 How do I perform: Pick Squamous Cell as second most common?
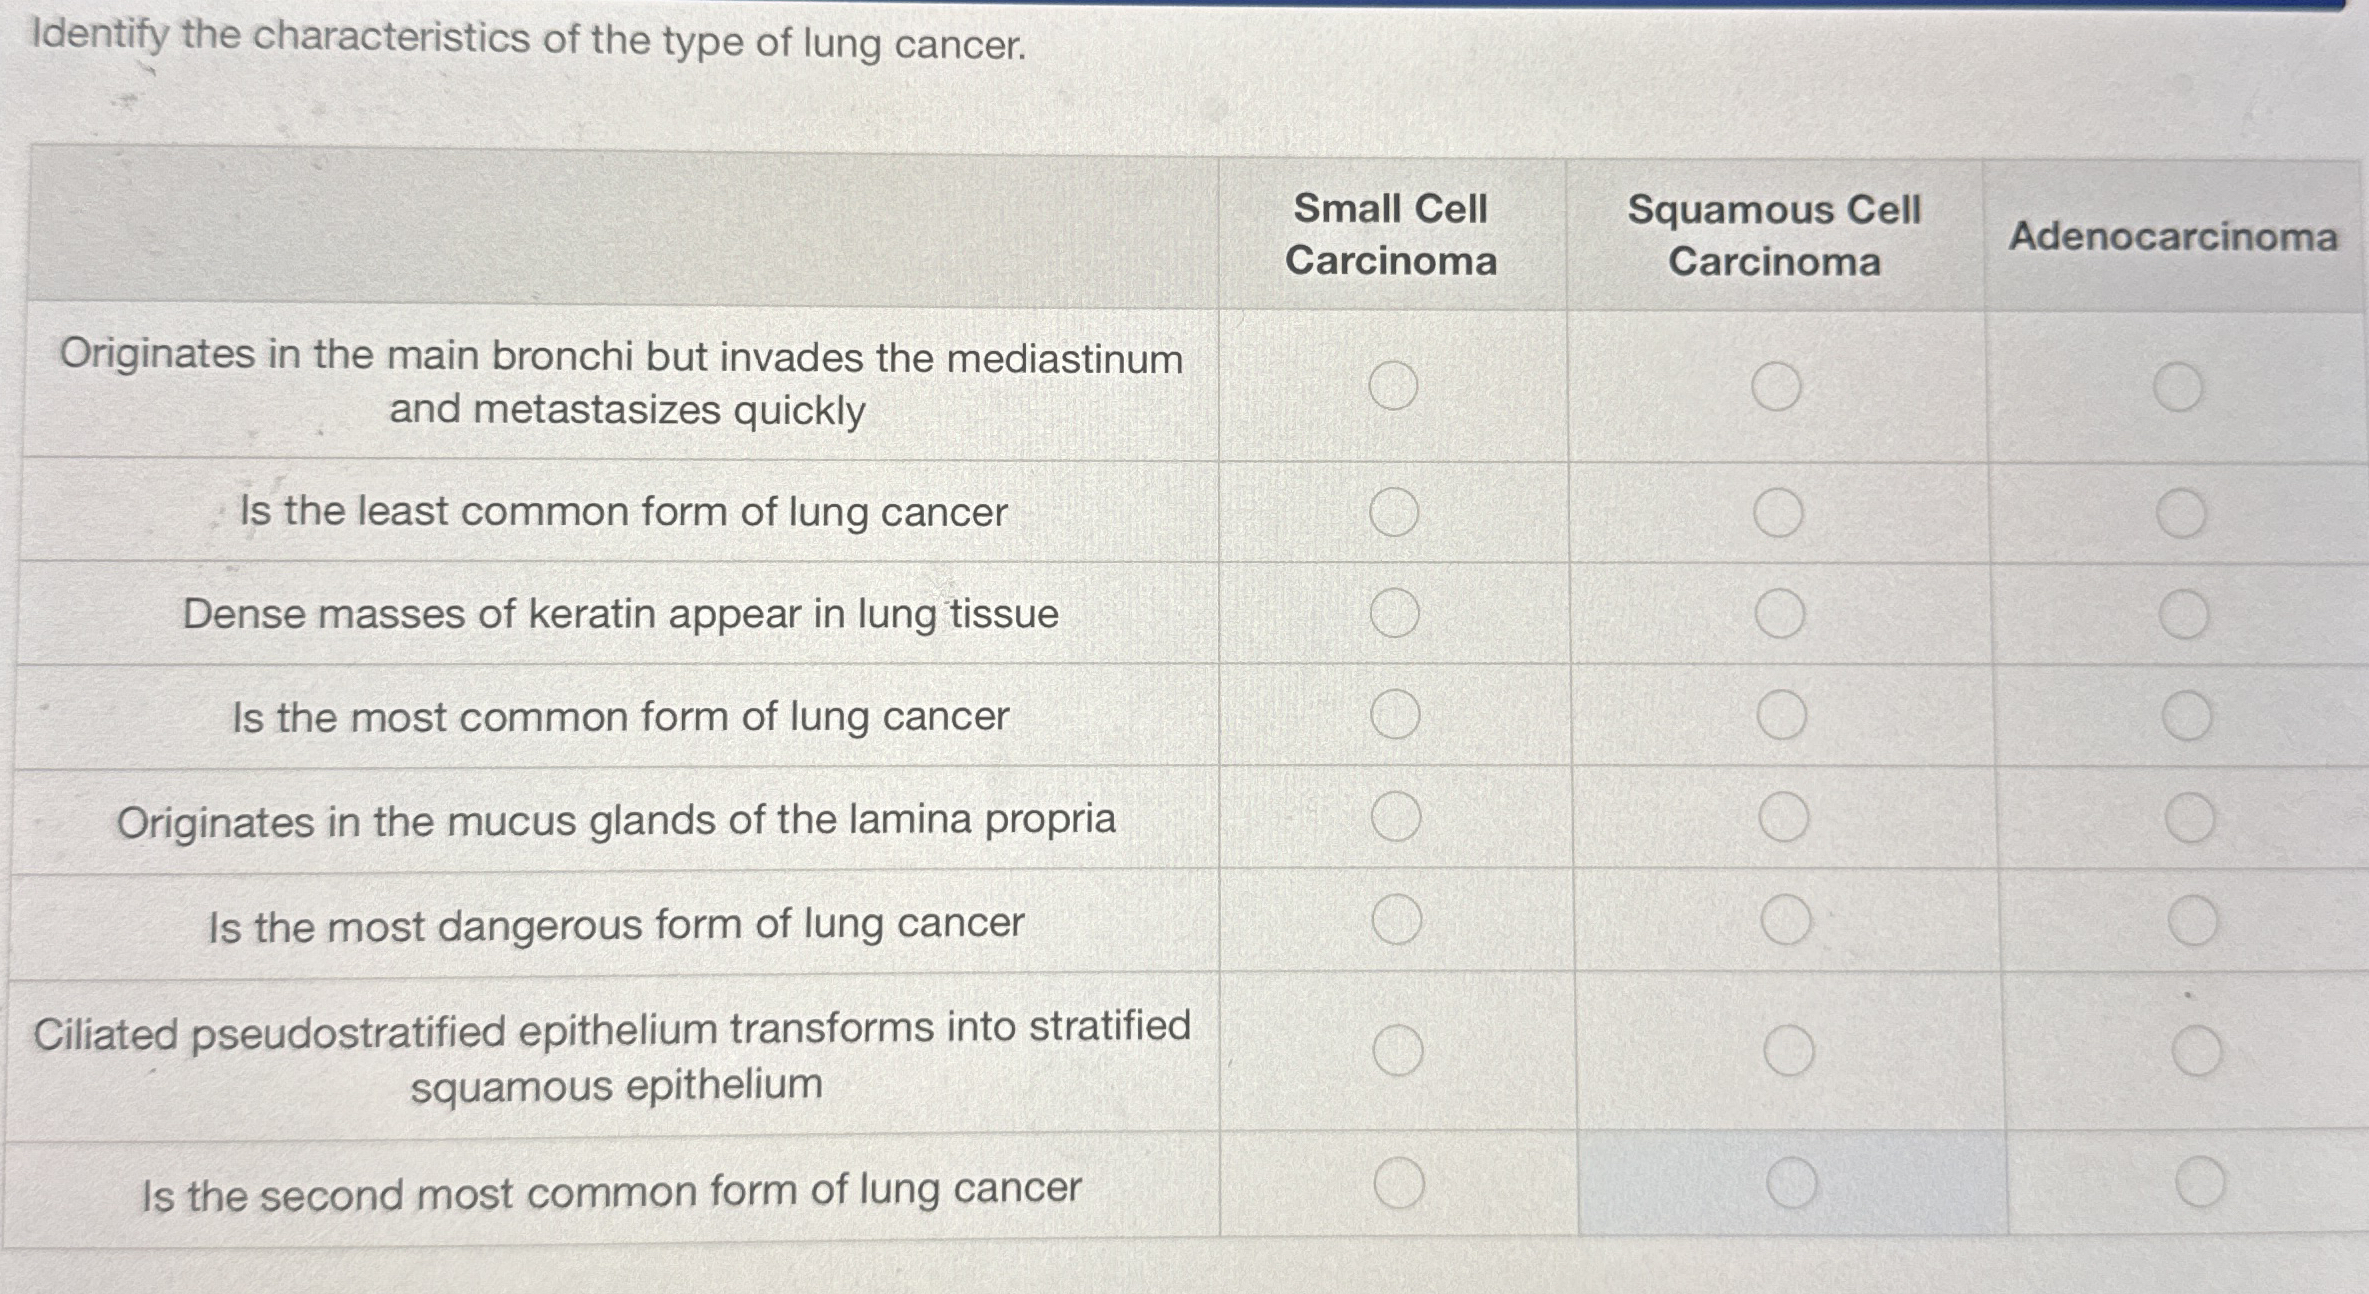[x=1792, y=1184]
